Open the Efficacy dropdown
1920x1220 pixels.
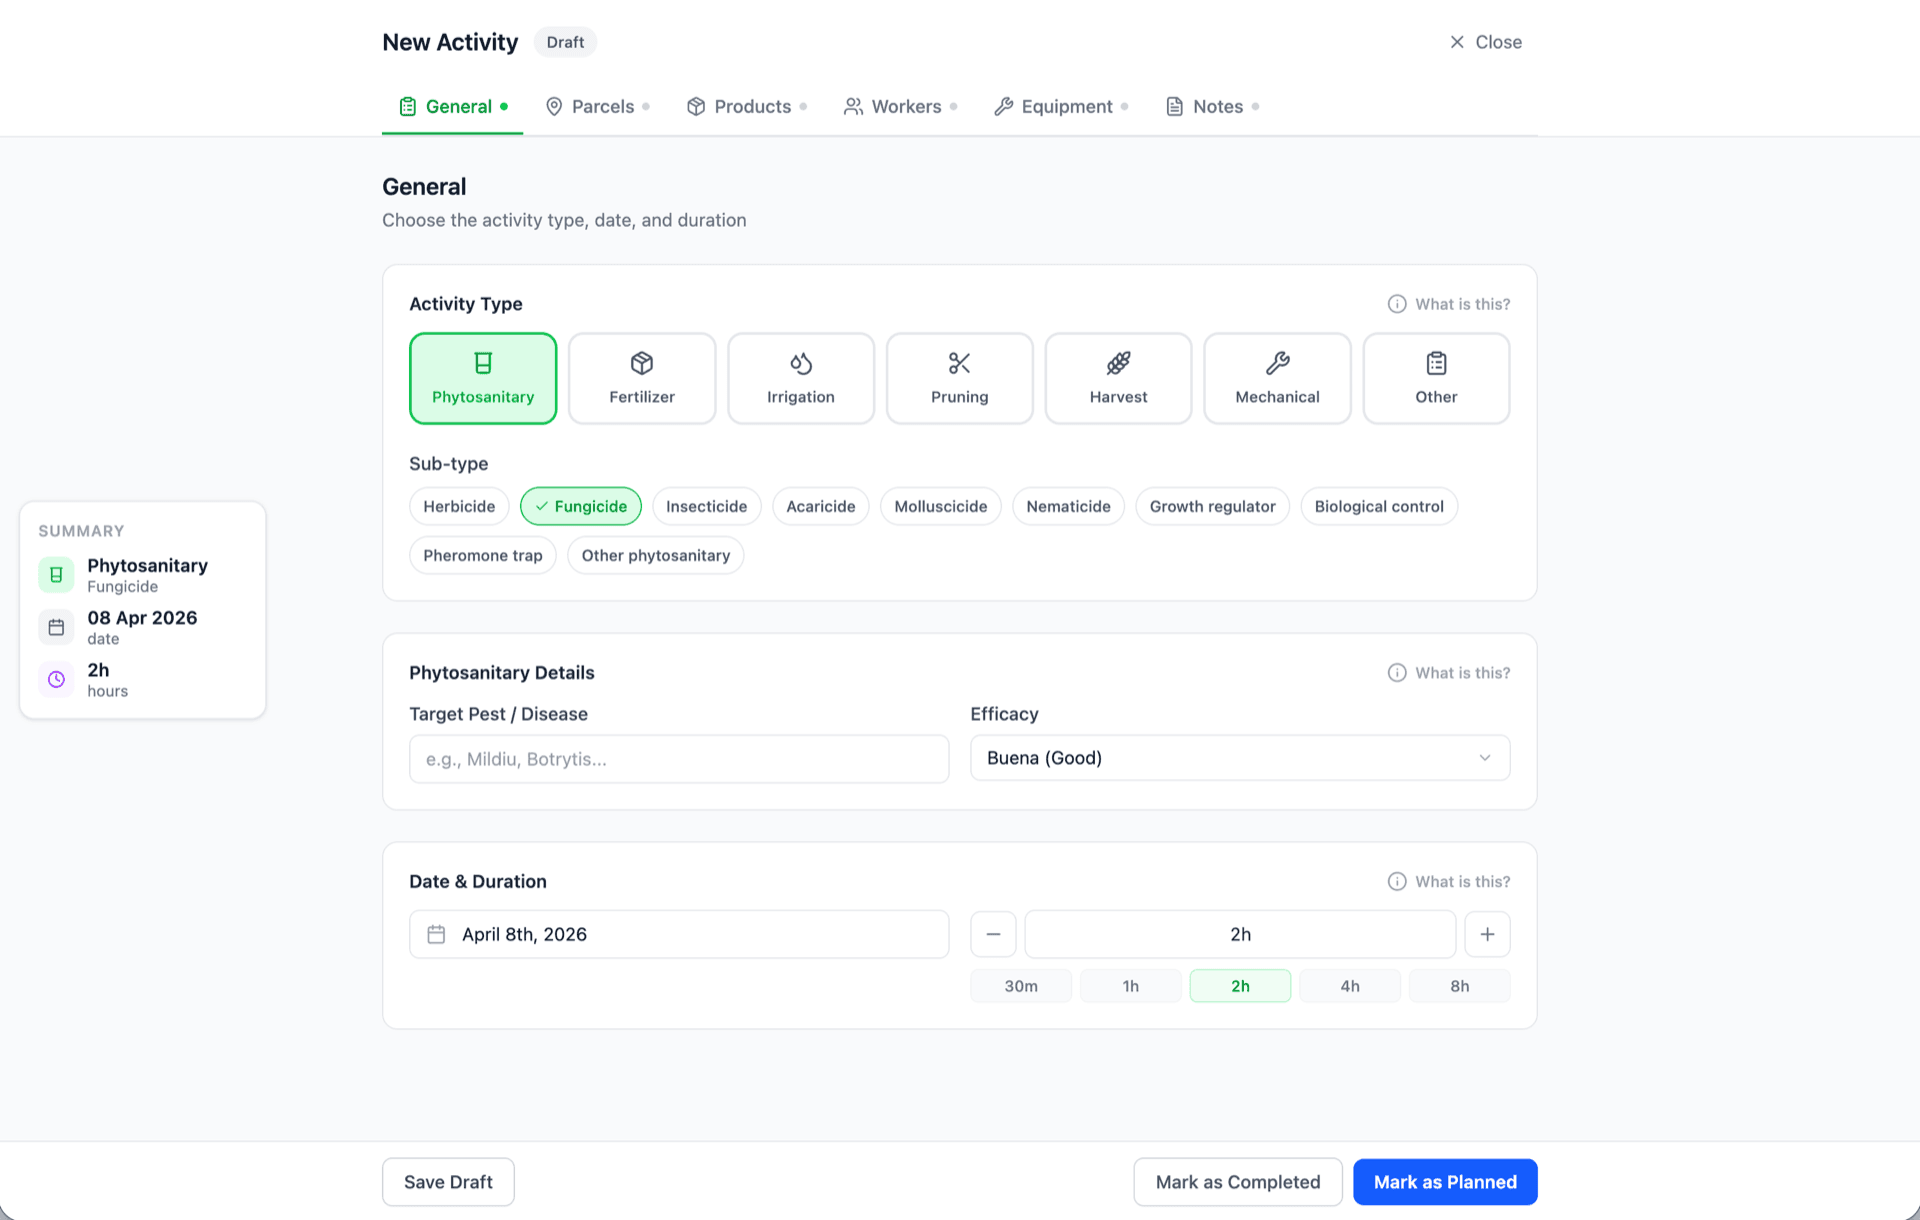pos(1239,758)
